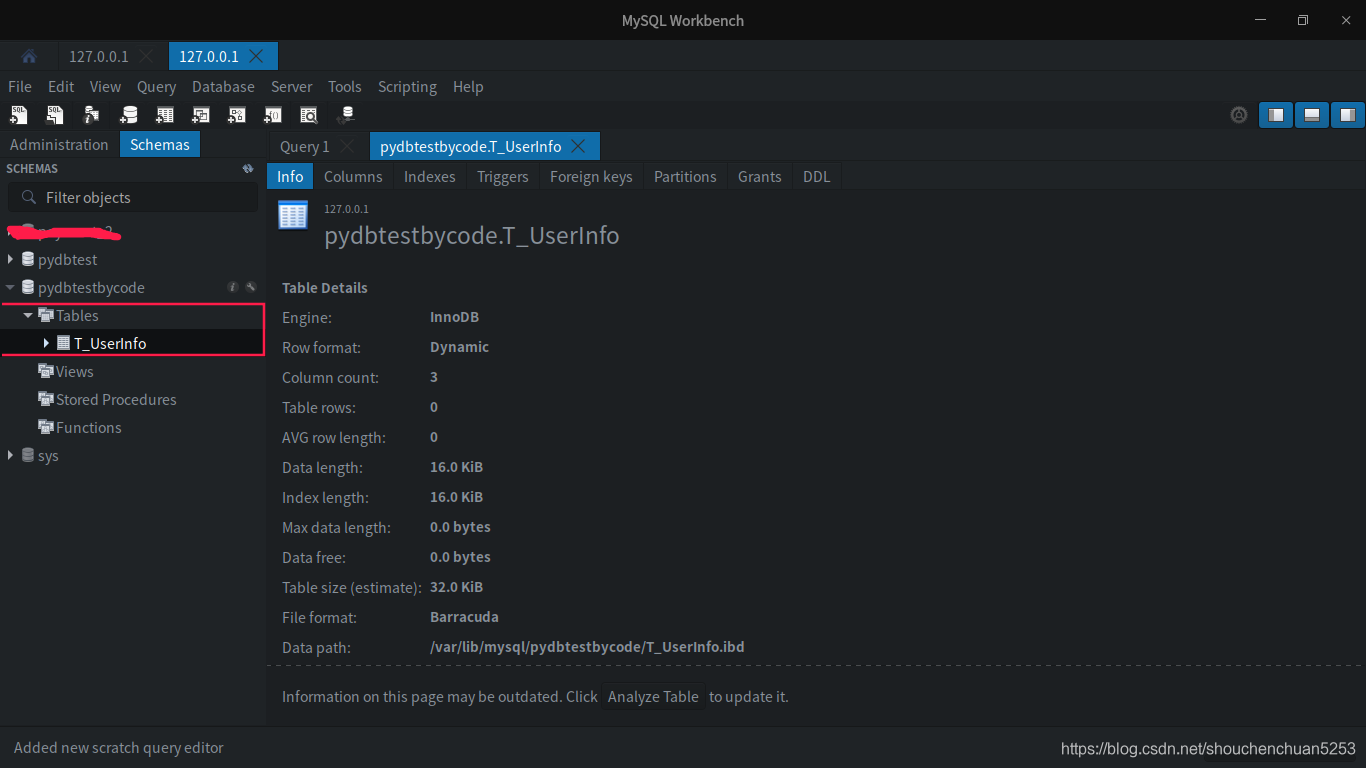Close the Query 1 tab

(347, 146)
